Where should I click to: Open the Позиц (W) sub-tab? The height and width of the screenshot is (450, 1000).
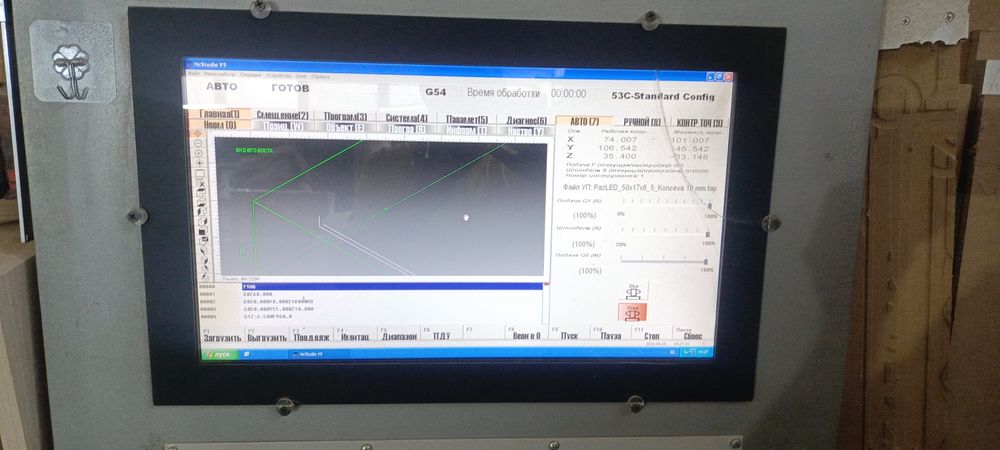pyautogui.click(x=284, y=126)
